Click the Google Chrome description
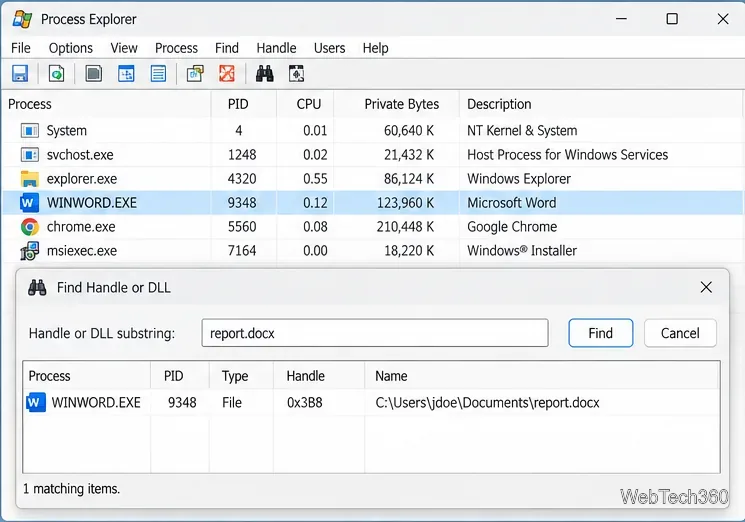The width and height of the screenshot is (745, 522). (512, 227)
